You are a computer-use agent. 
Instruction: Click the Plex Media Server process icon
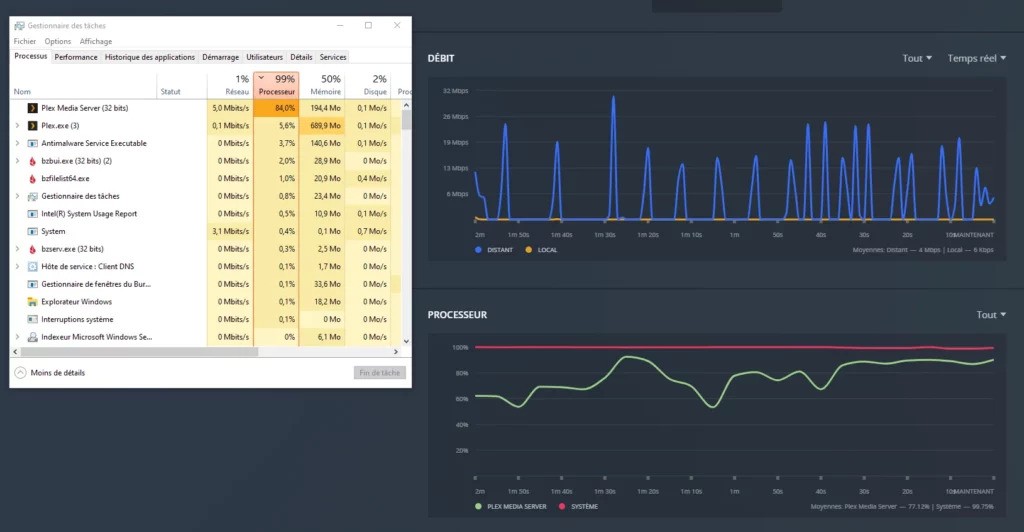(x=32, y=108)
